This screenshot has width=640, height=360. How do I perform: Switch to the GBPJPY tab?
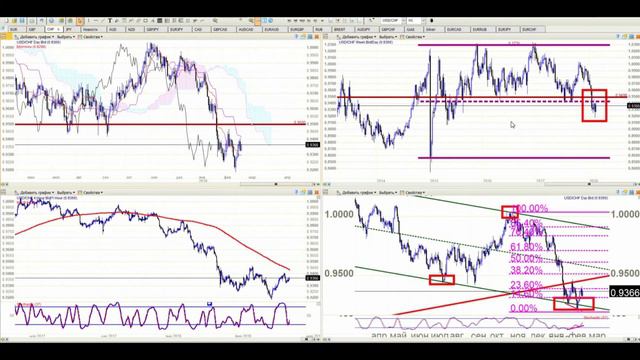[155, 29]
